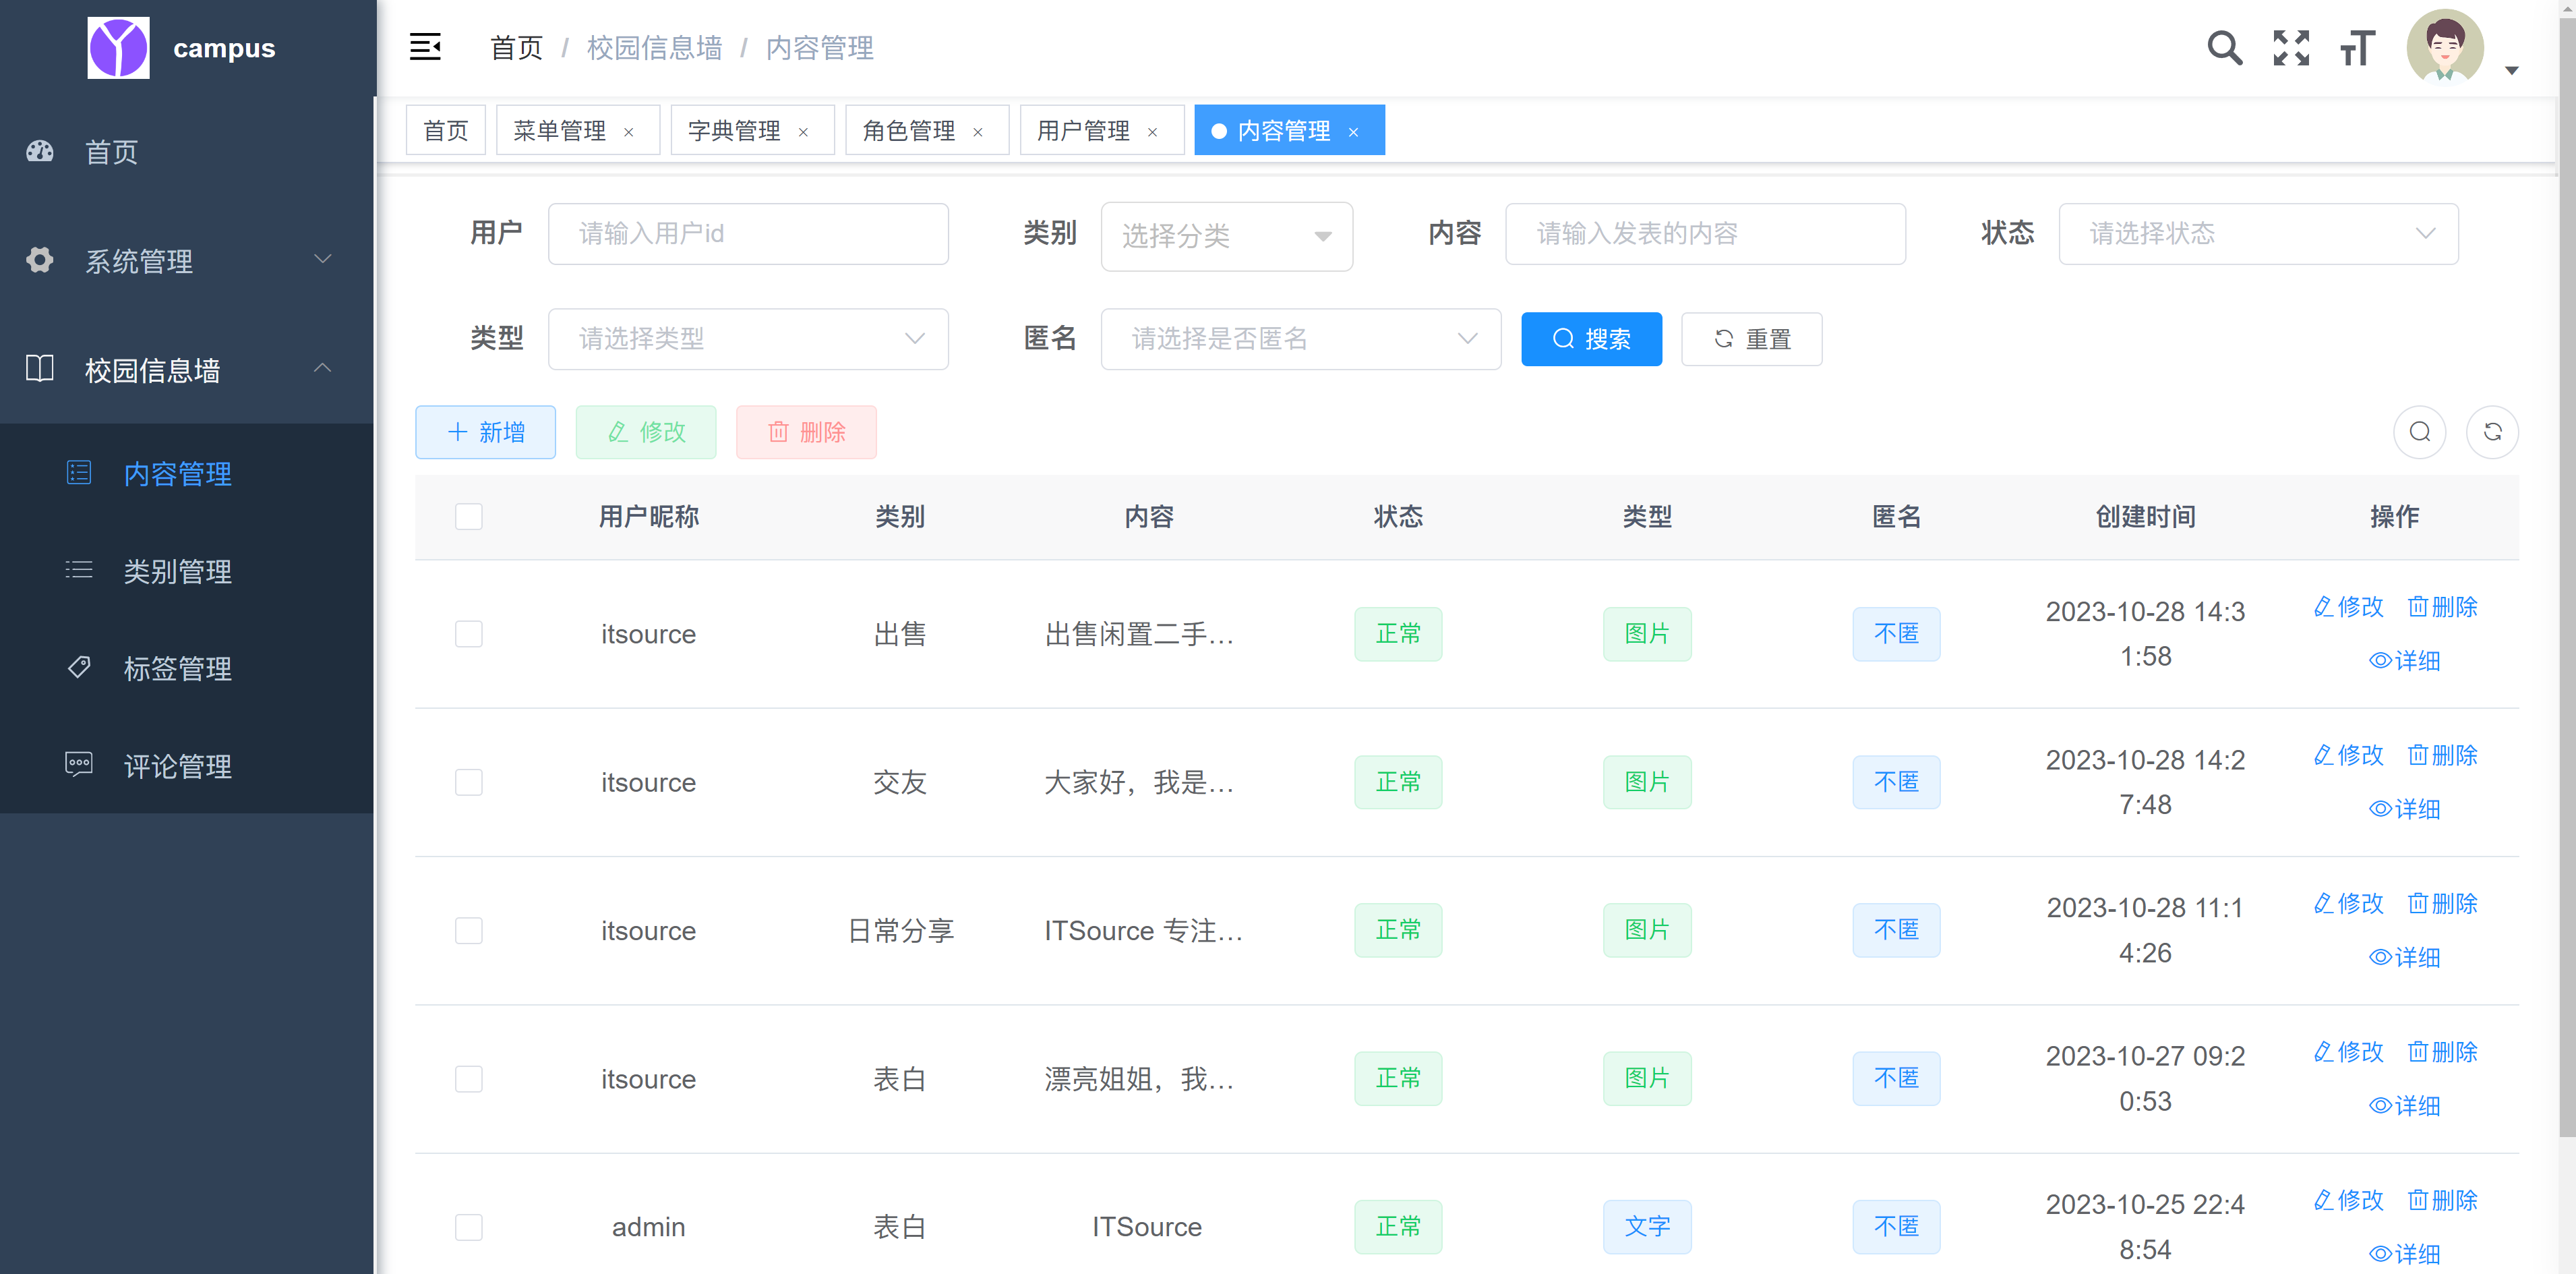Click 修改 on the 漂亮姐姐 row

point(2348,1052)
